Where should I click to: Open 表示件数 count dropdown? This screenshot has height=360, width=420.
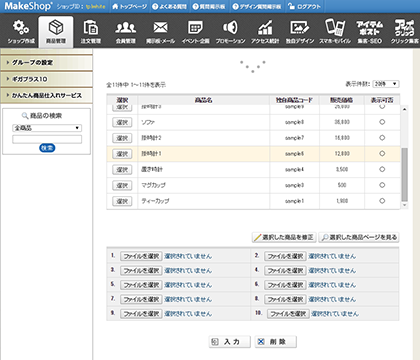click(386, 84)
